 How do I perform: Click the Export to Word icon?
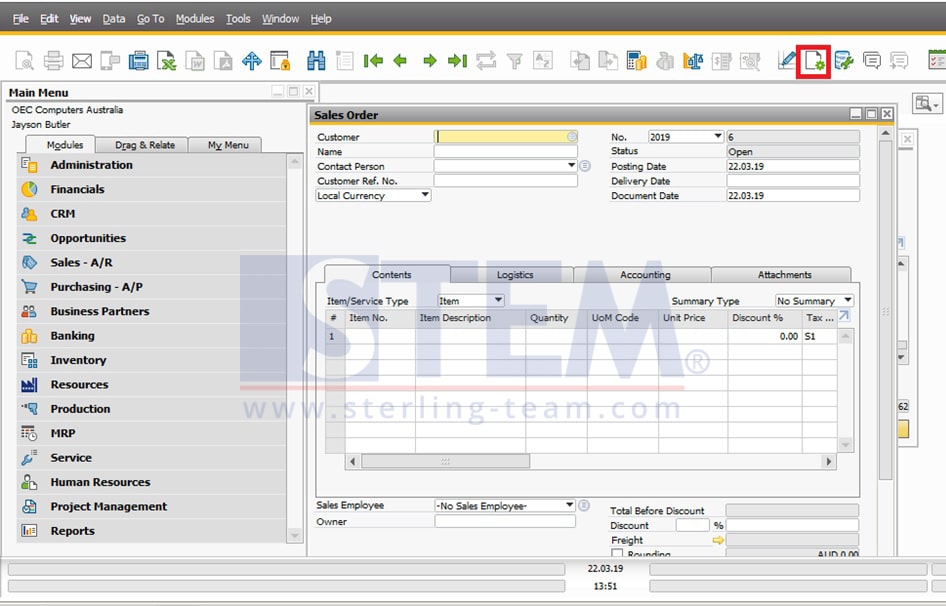(x=195, y=60)
